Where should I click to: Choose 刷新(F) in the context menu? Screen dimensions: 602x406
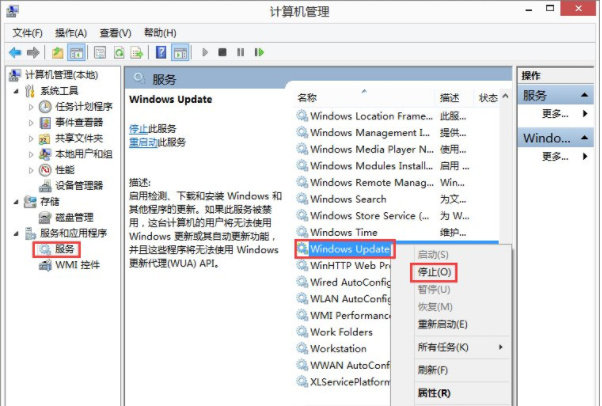click(433, 370)
